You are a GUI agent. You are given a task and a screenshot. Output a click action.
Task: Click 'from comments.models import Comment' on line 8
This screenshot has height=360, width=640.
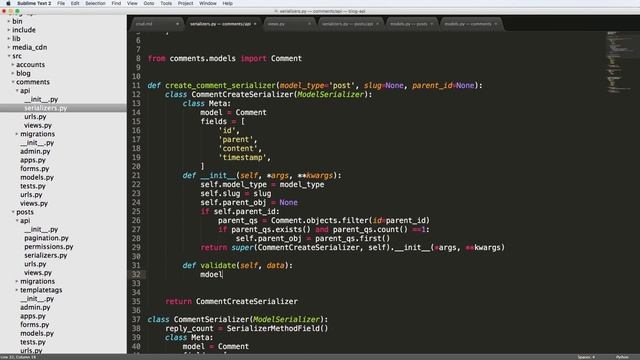225,59
